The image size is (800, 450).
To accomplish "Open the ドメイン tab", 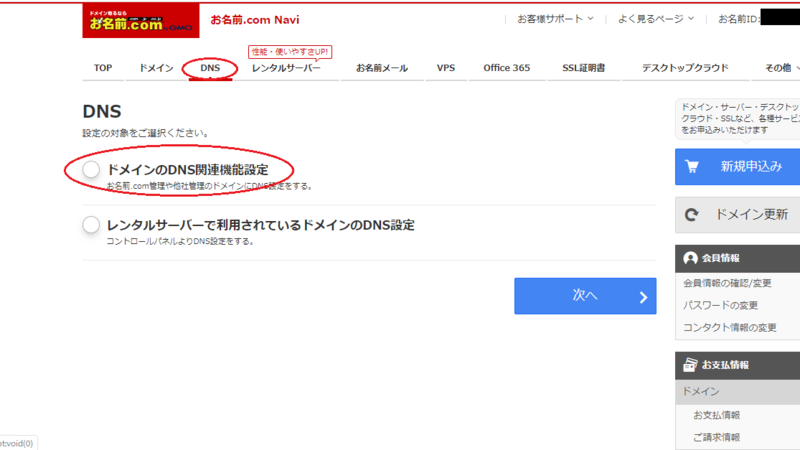I will click(x=156, y=68).
